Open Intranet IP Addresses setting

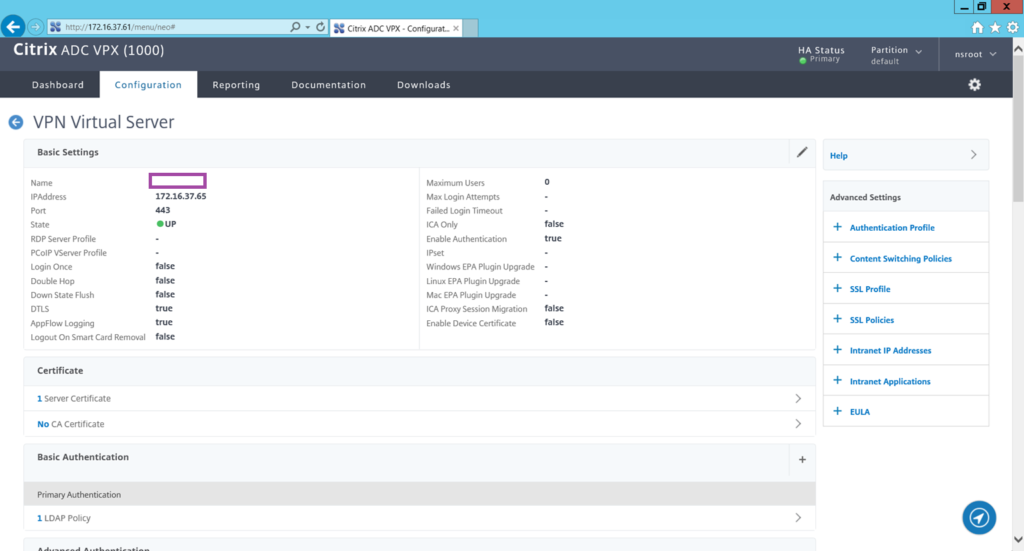[x=890, y=351]
